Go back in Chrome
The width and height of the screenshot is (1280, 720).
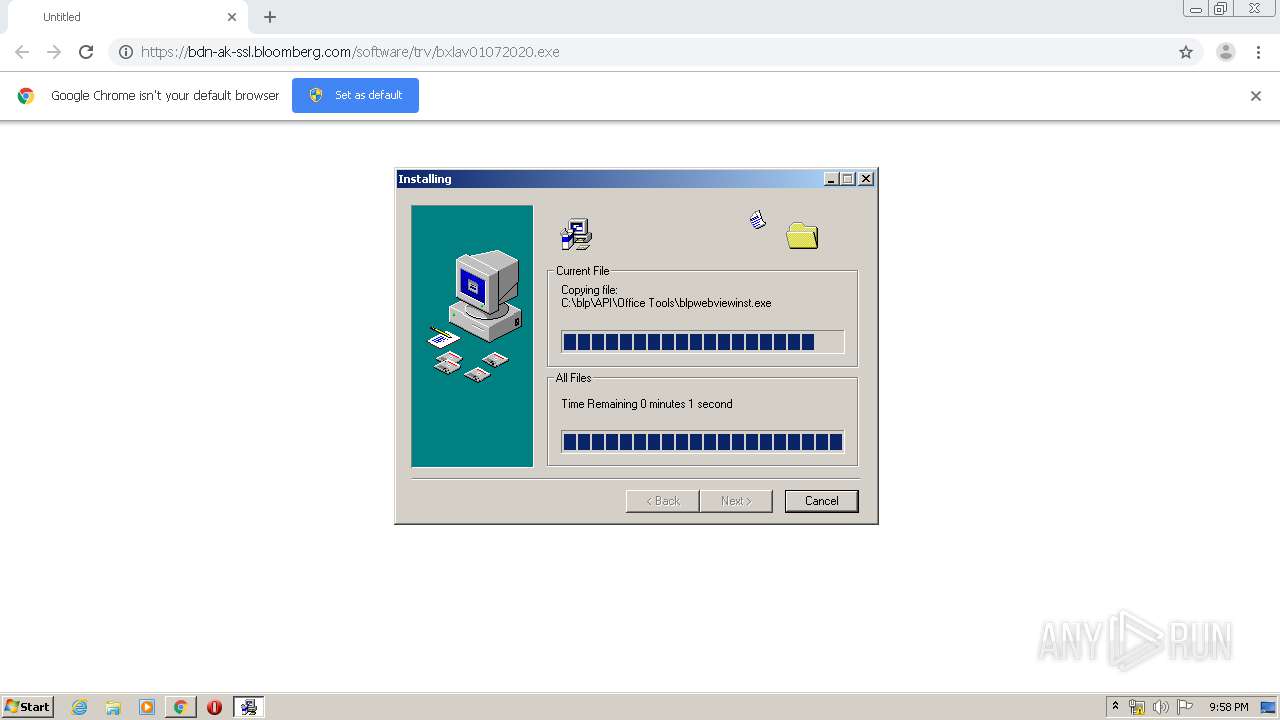[22, 52]
